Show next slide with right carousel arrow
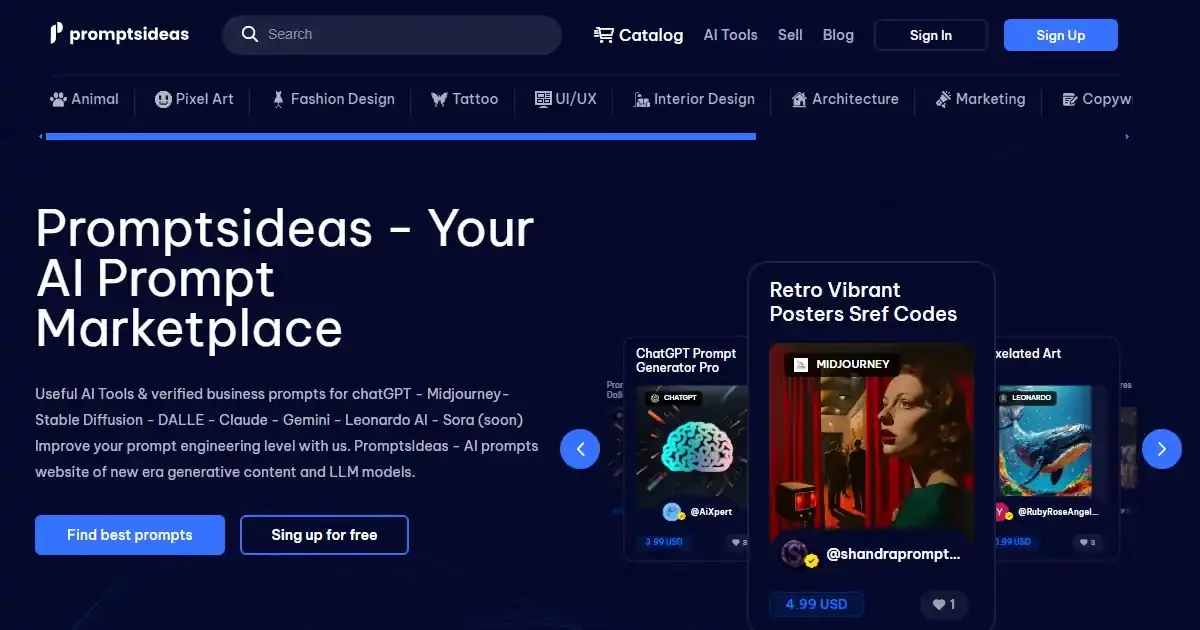The width and height of the screenshot is (1200, 630). (1162, 449)
